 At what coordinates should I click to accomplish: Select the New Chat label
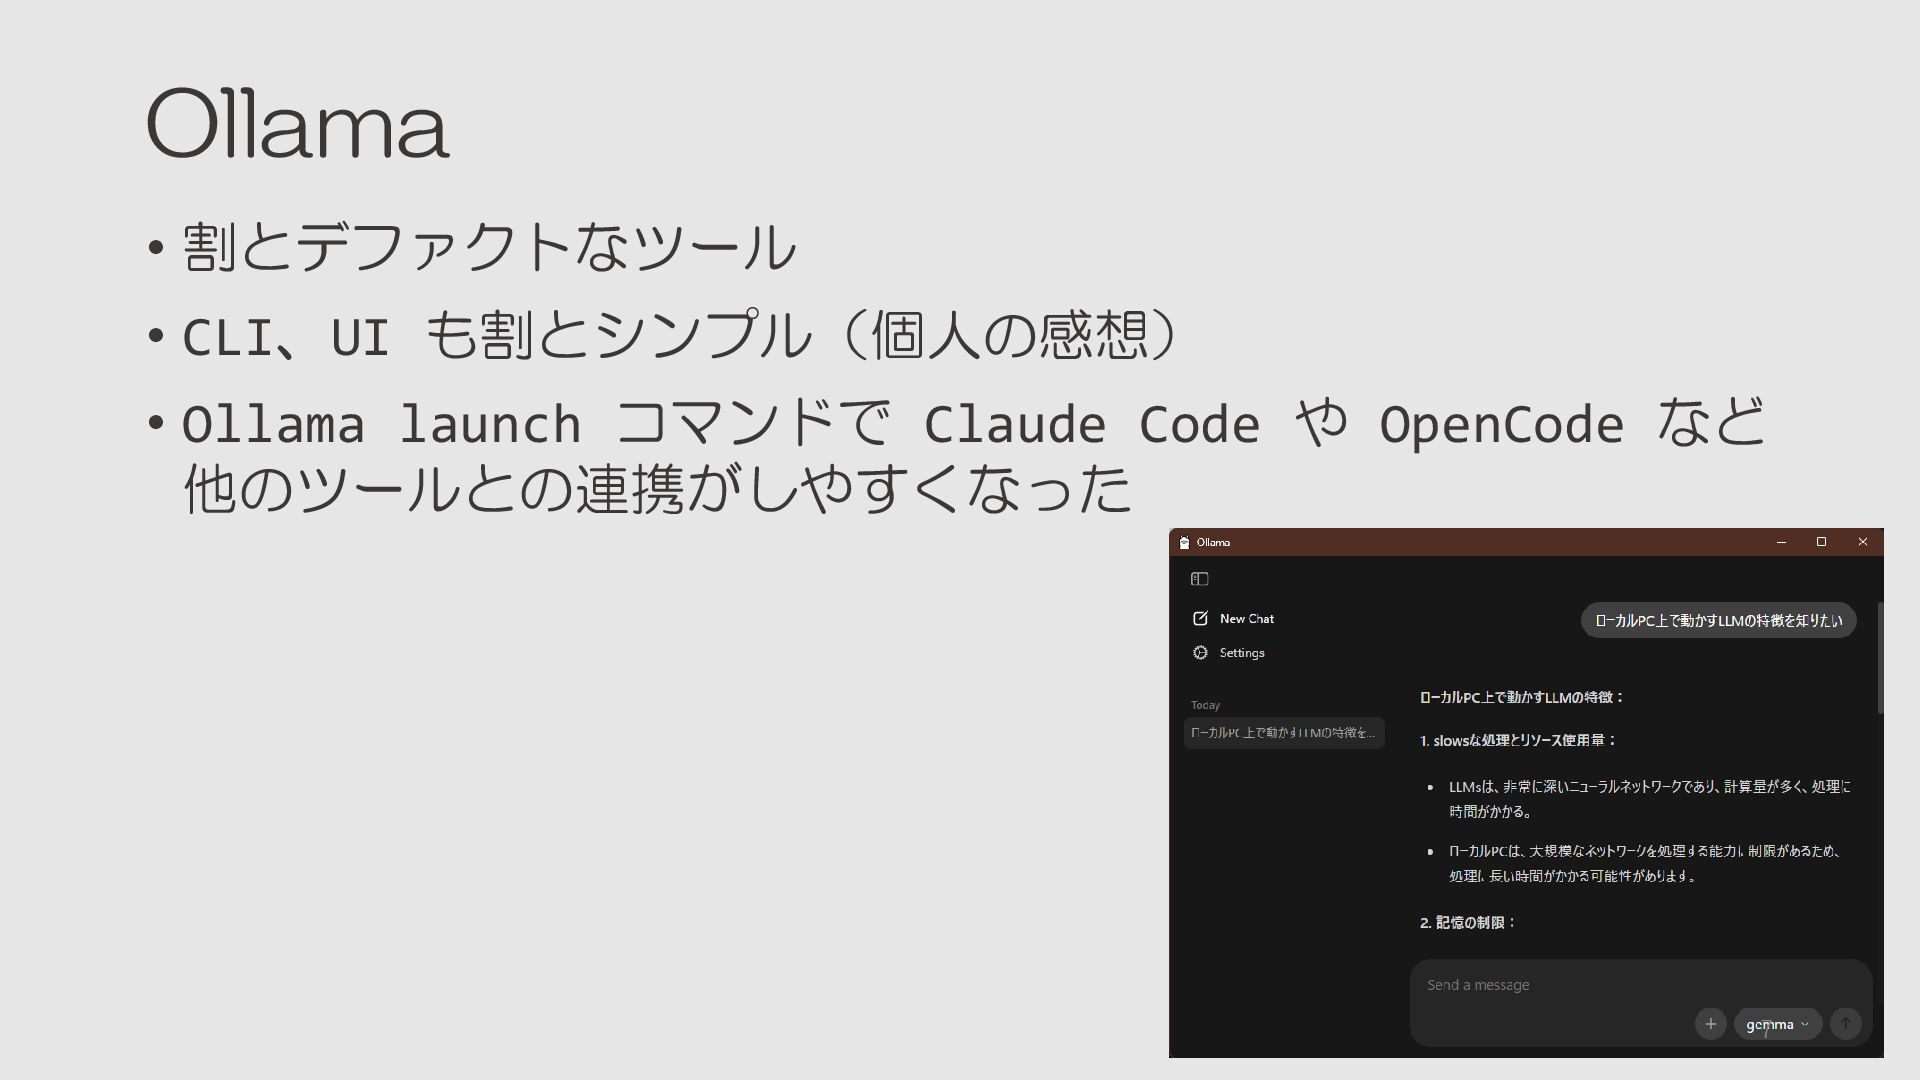(1246, 619)
